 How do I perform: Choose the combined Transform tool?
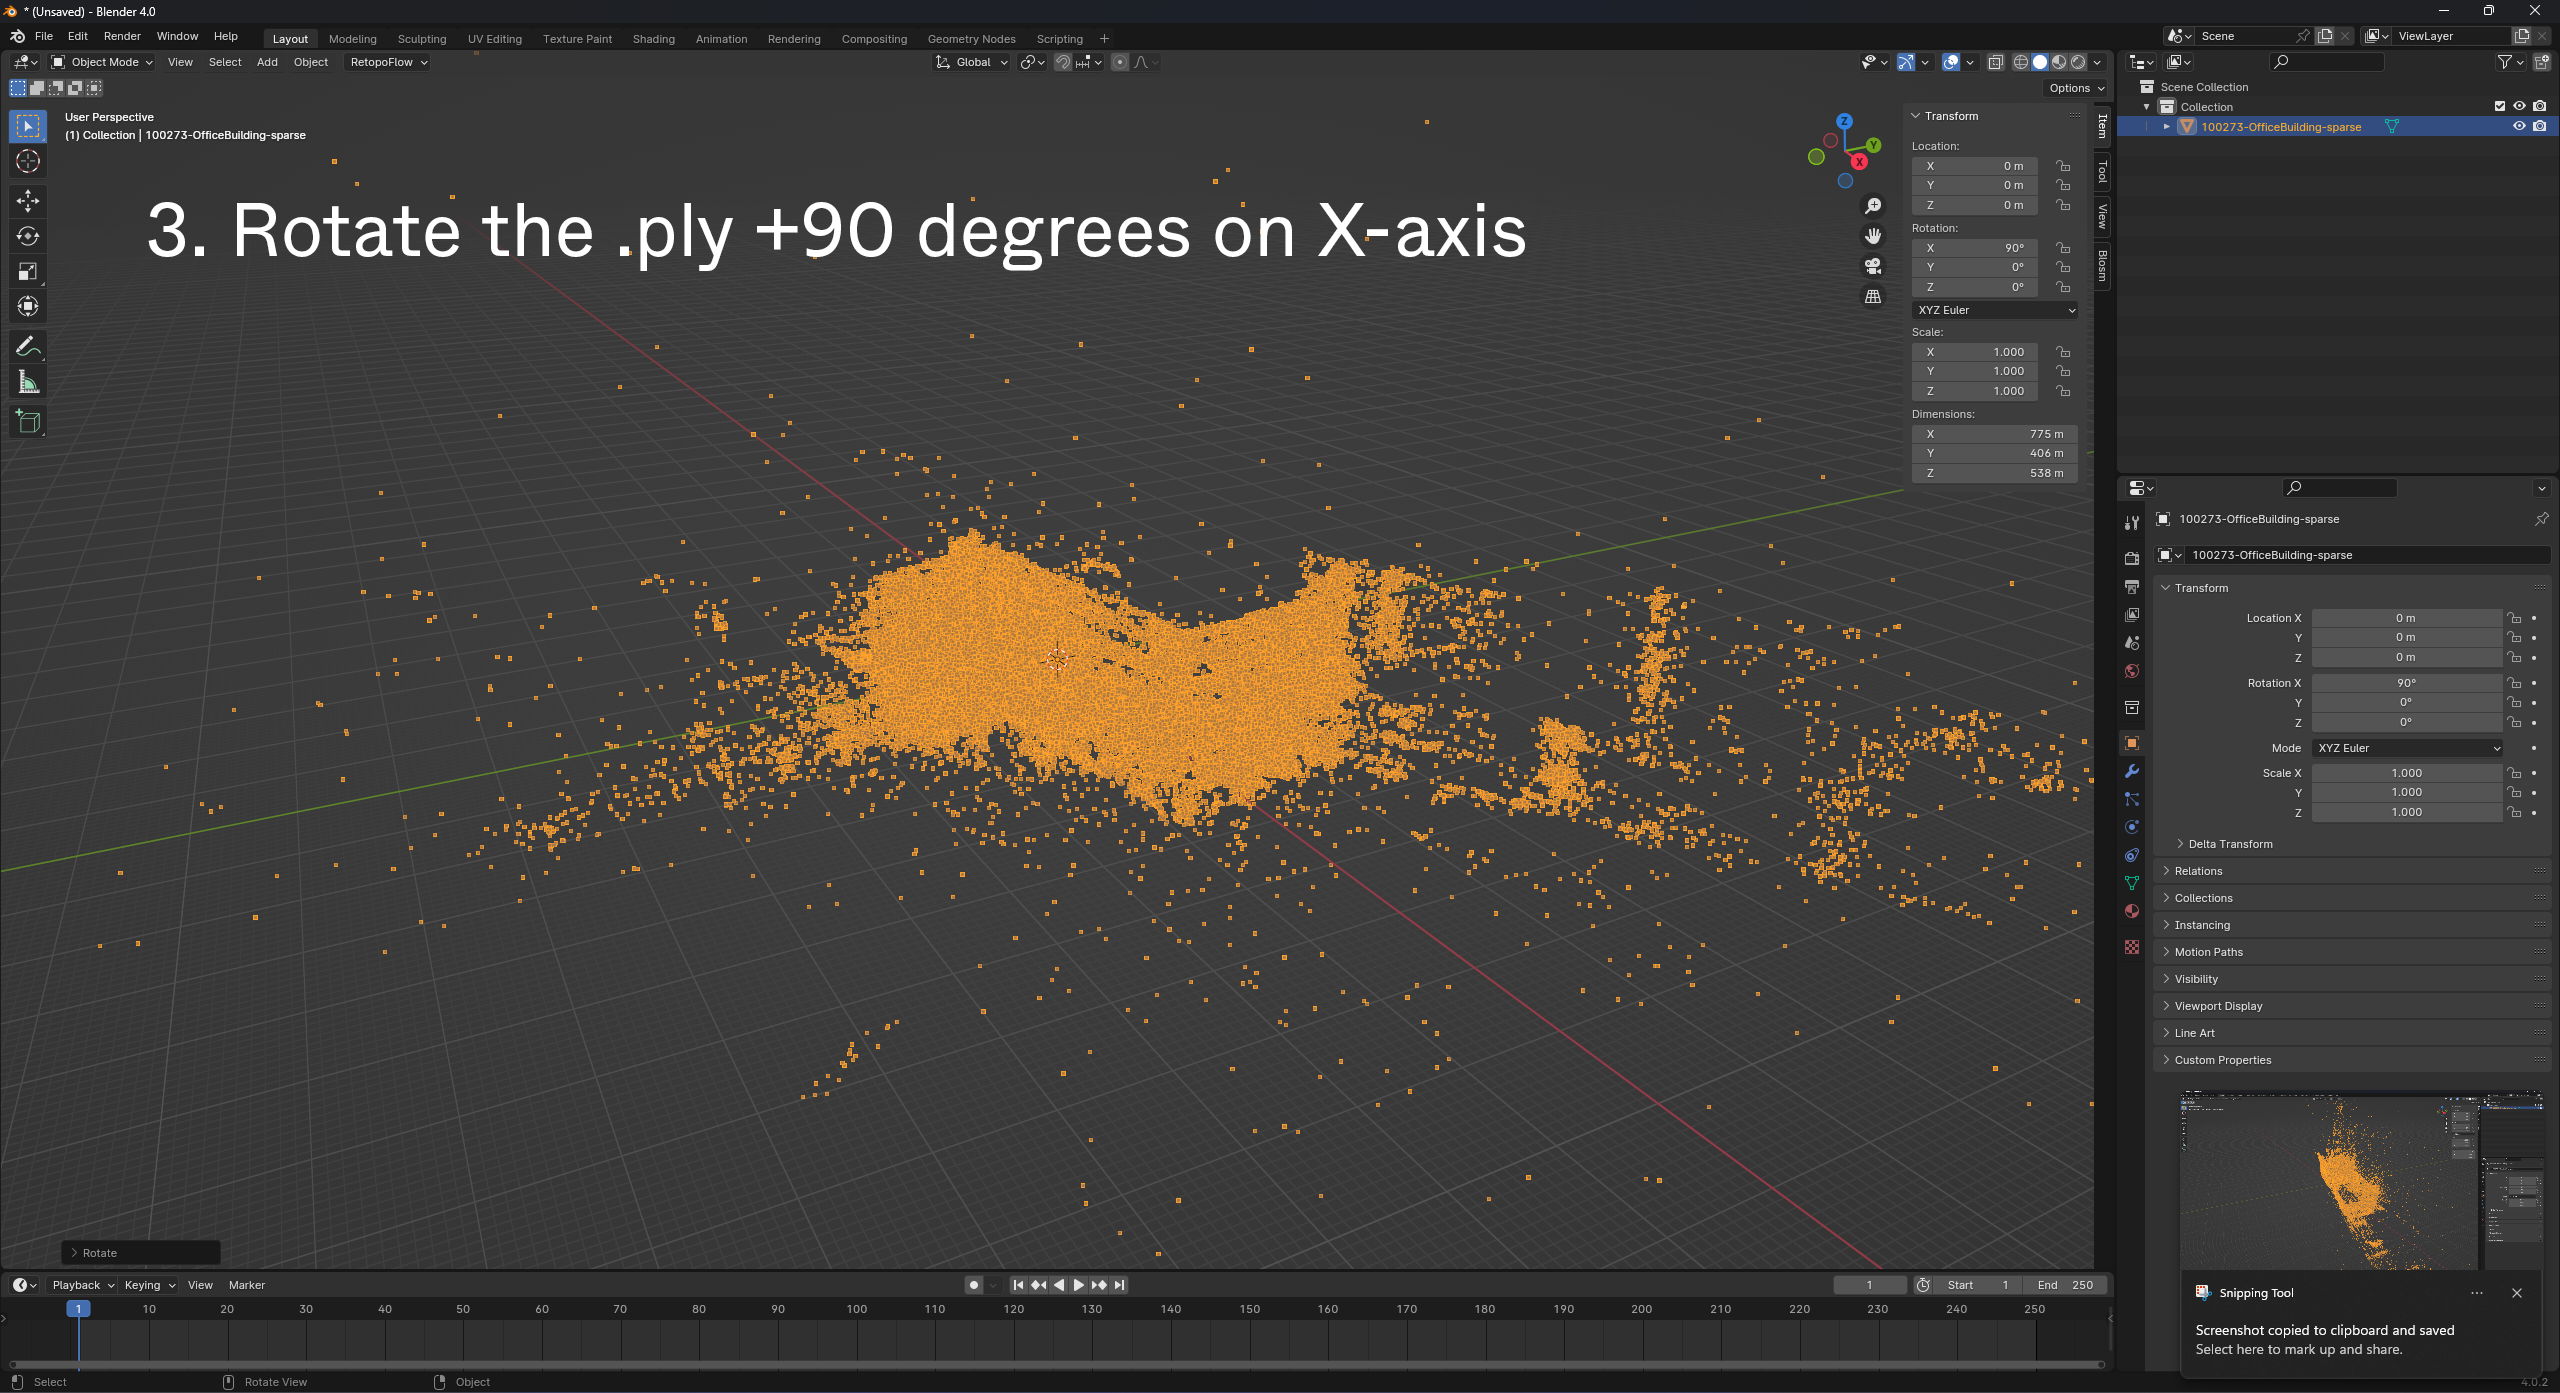coord(28,306)
